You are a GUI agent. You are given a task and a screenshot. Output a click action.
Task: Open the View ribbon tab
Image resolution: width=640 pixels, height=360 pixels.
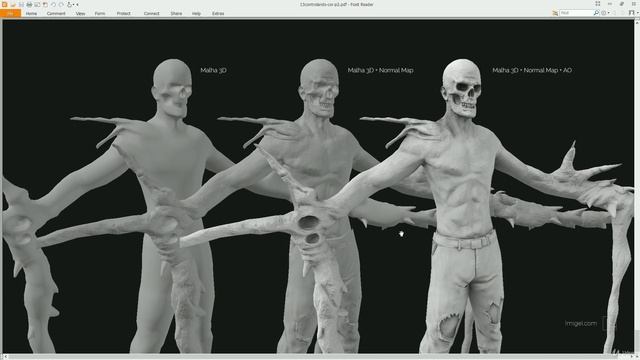point(80,13)
